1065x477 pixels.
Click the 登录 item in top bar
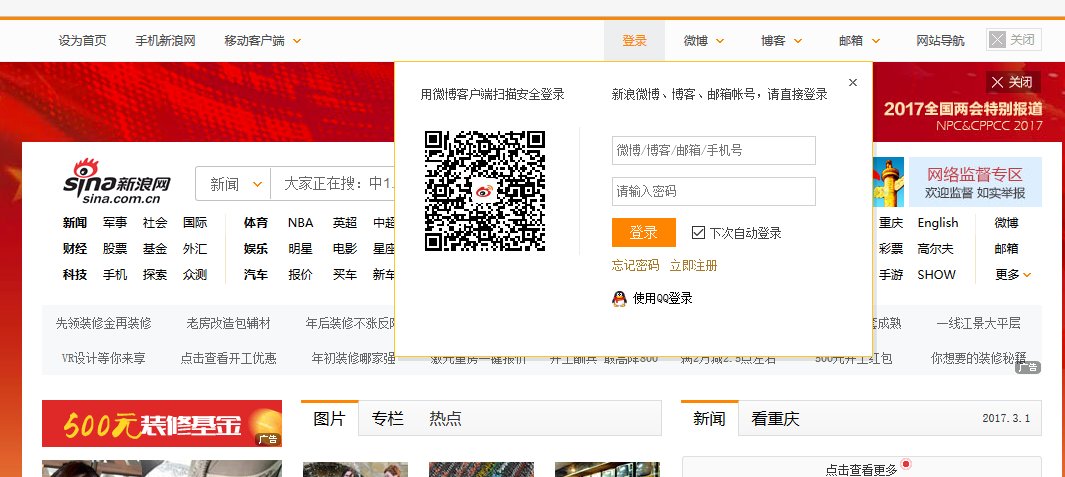[x=634, y=41]
